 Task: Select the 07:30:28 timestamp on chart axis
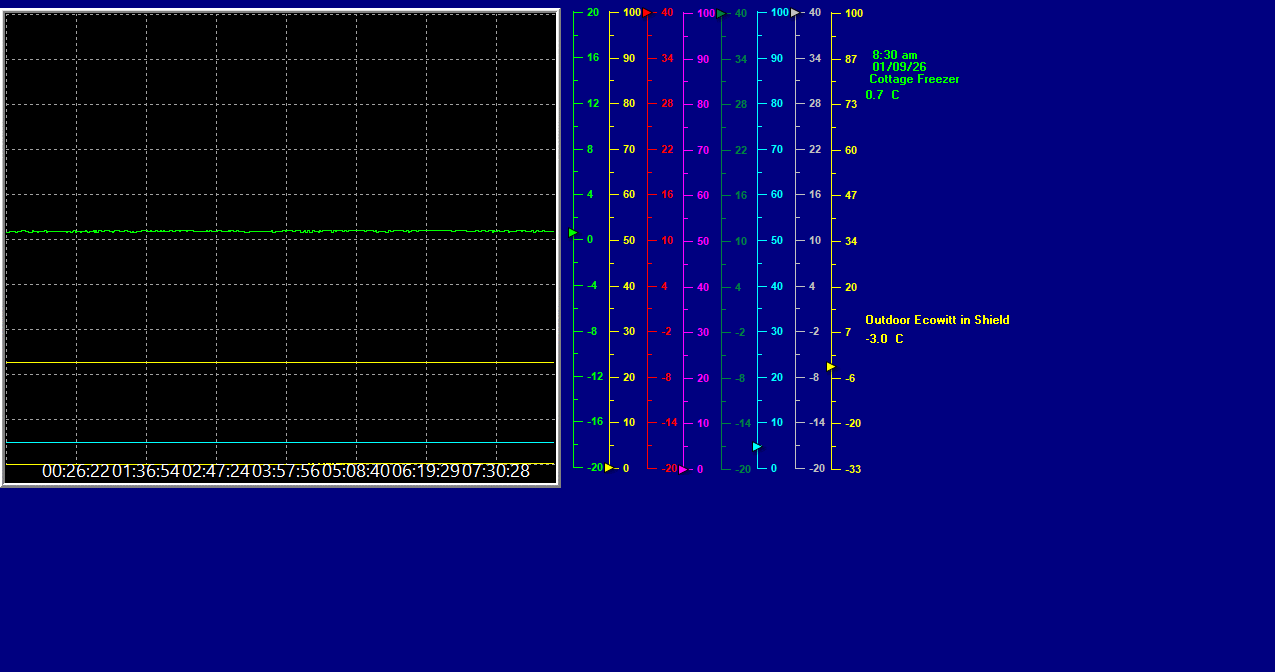496,471
